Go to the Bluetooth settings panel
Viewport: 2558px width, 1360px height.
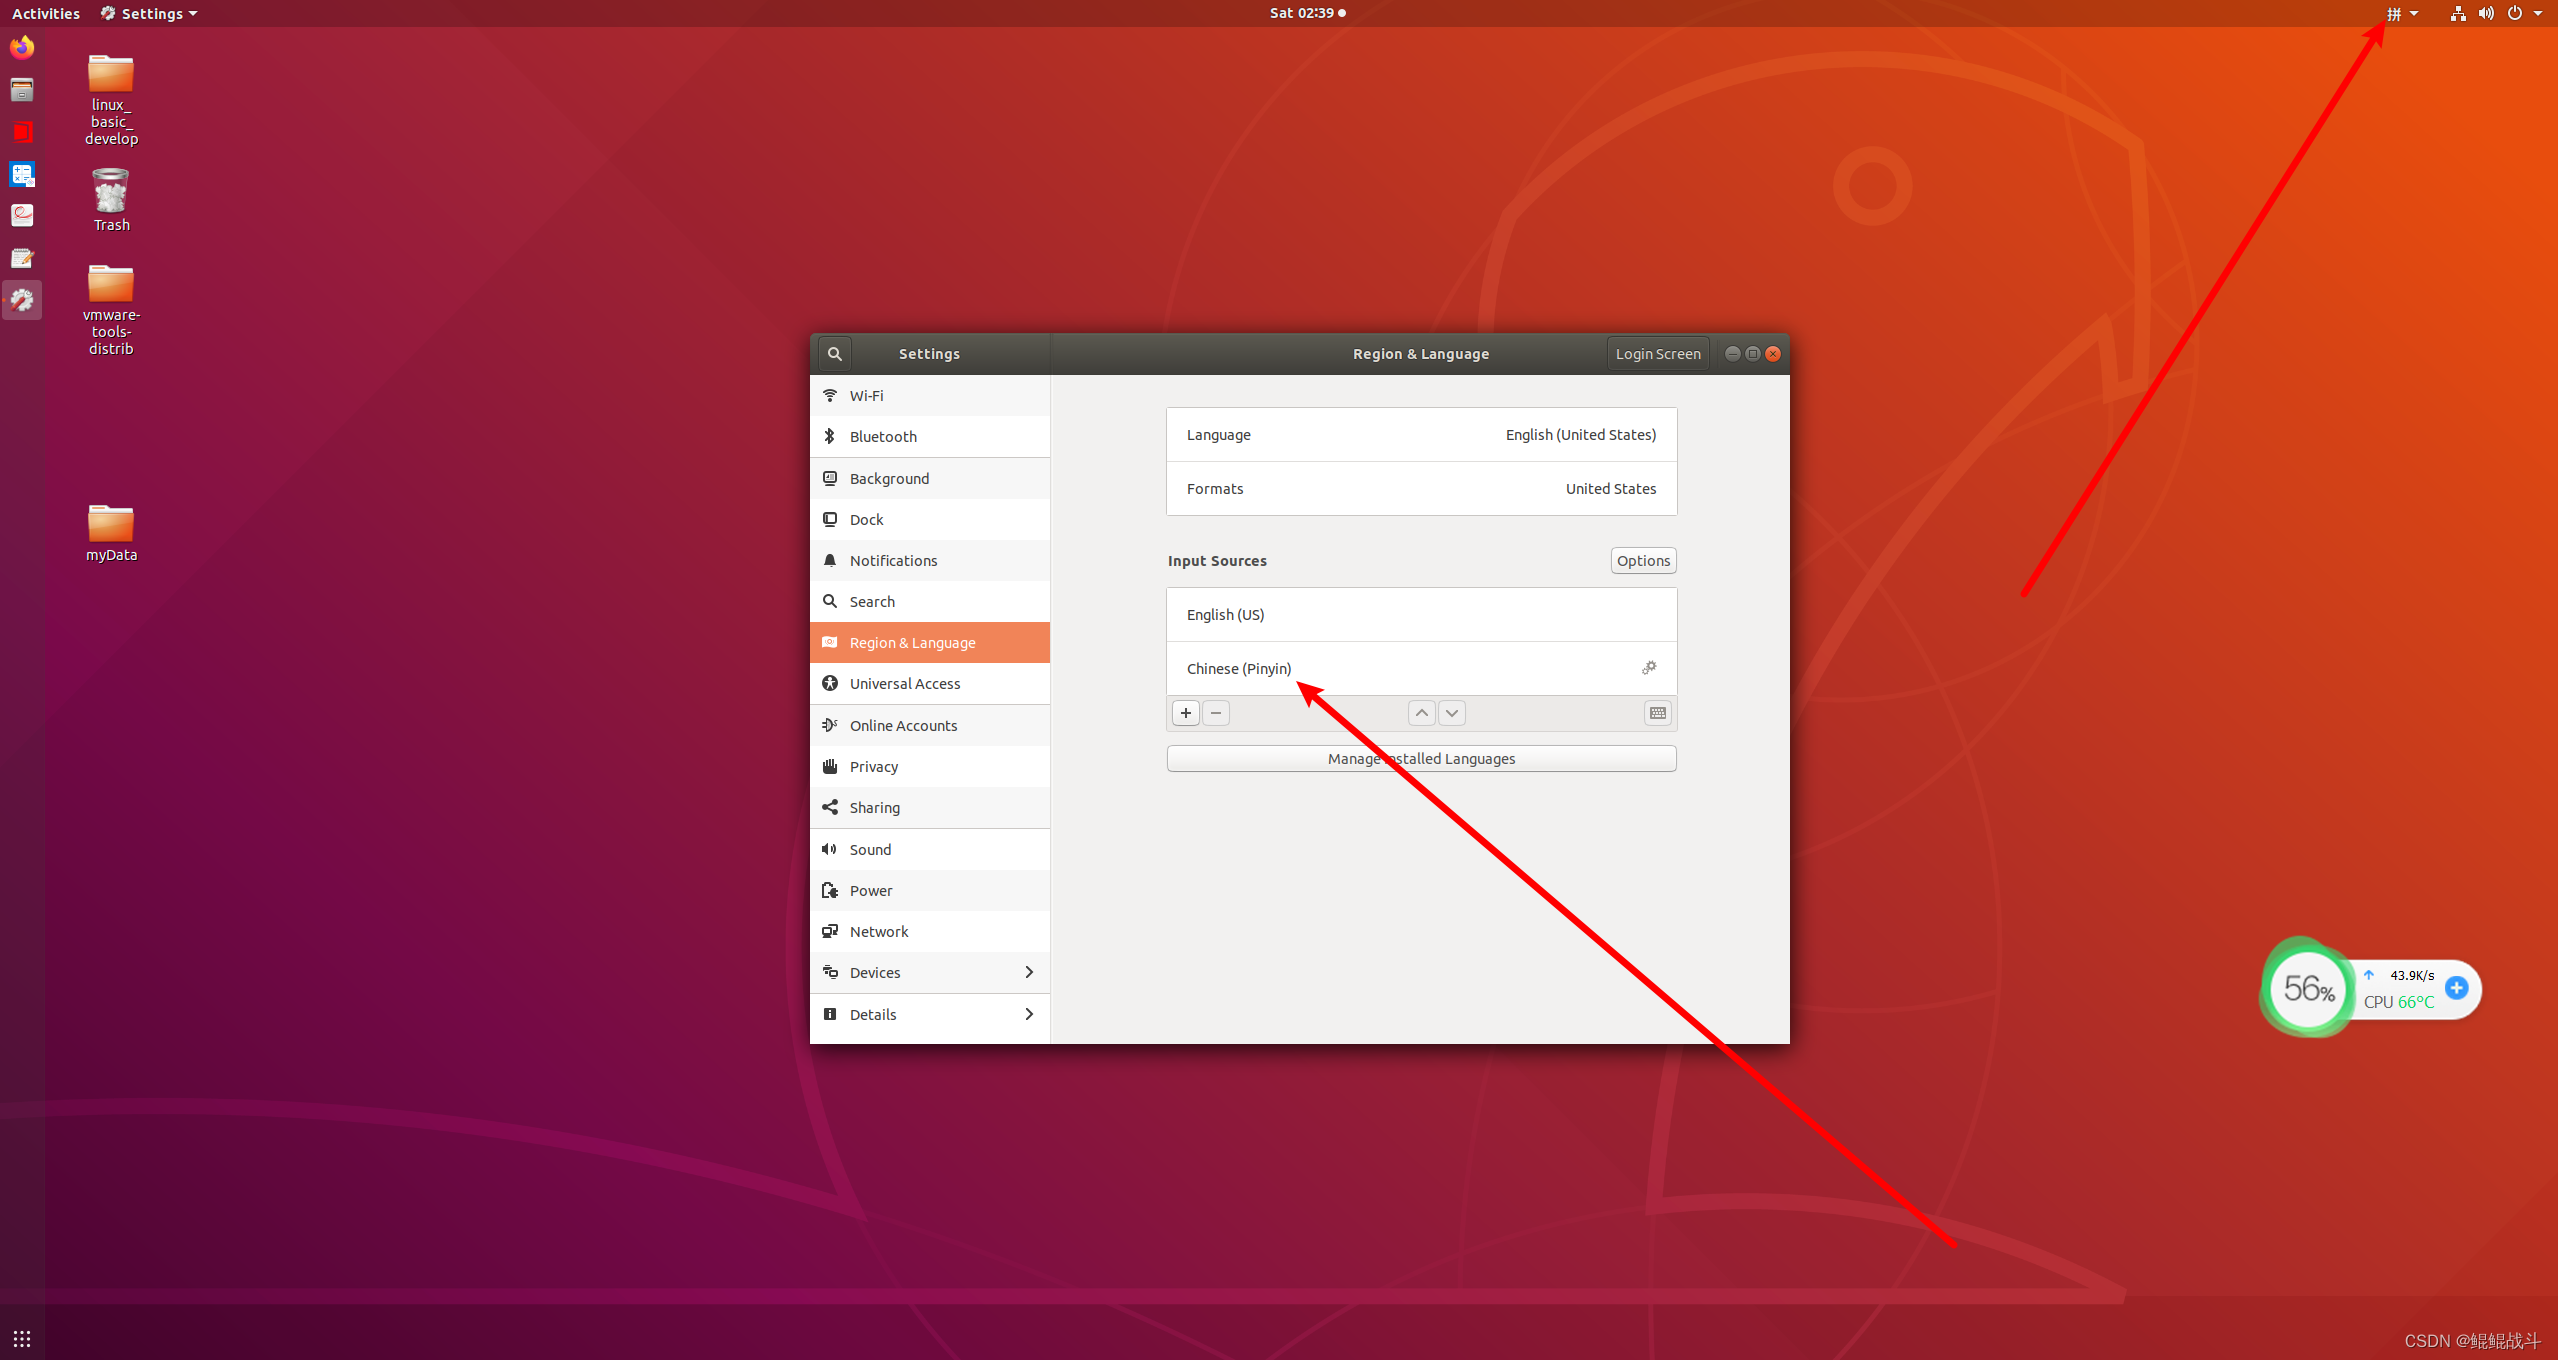(882, 437)
